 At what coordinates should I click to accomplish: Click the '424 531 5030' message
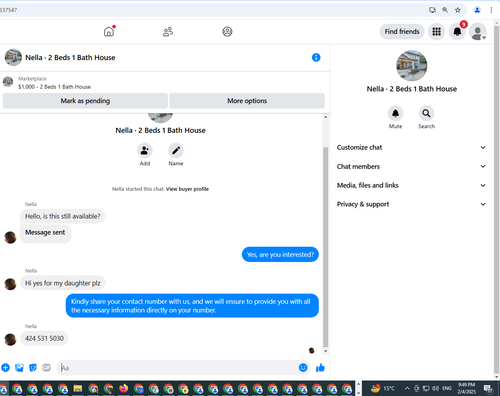point(44,338)
